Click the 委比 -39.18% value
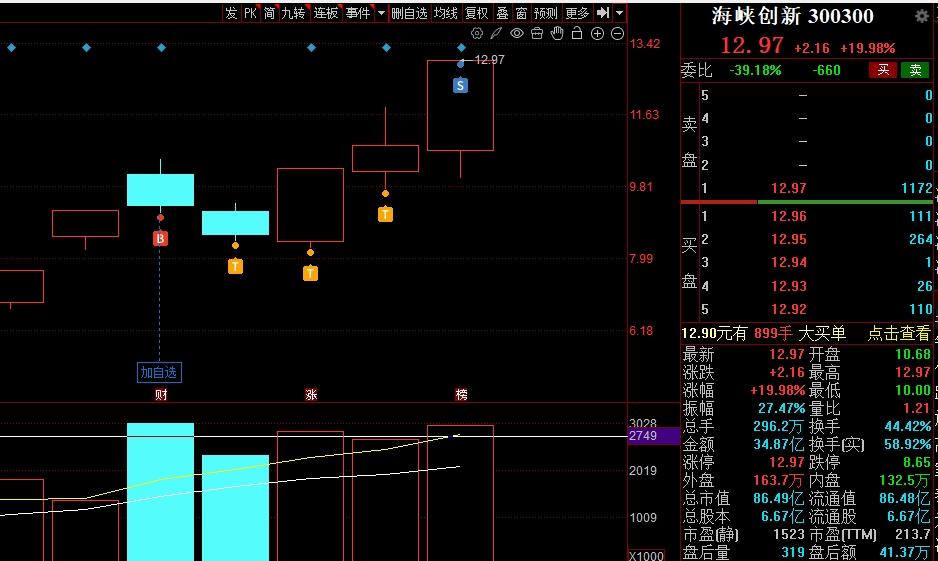 755,71
